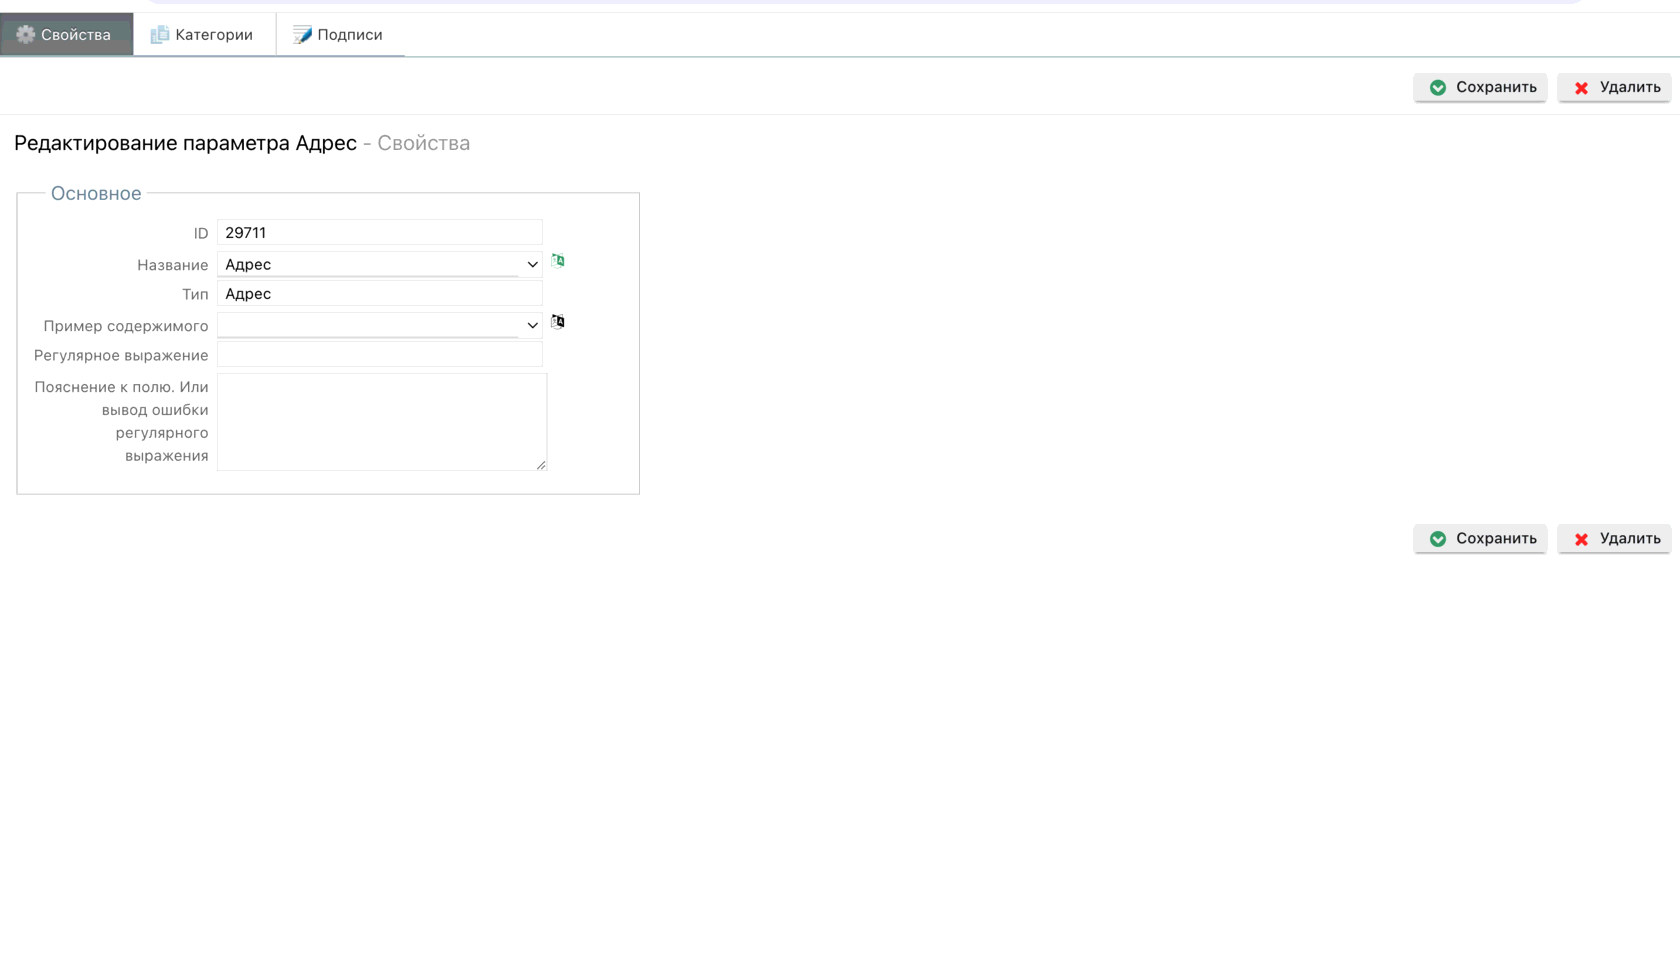Click the Регулярное выражение label
The height and width of the screenshot is (966, 1680).
(121, 356)
